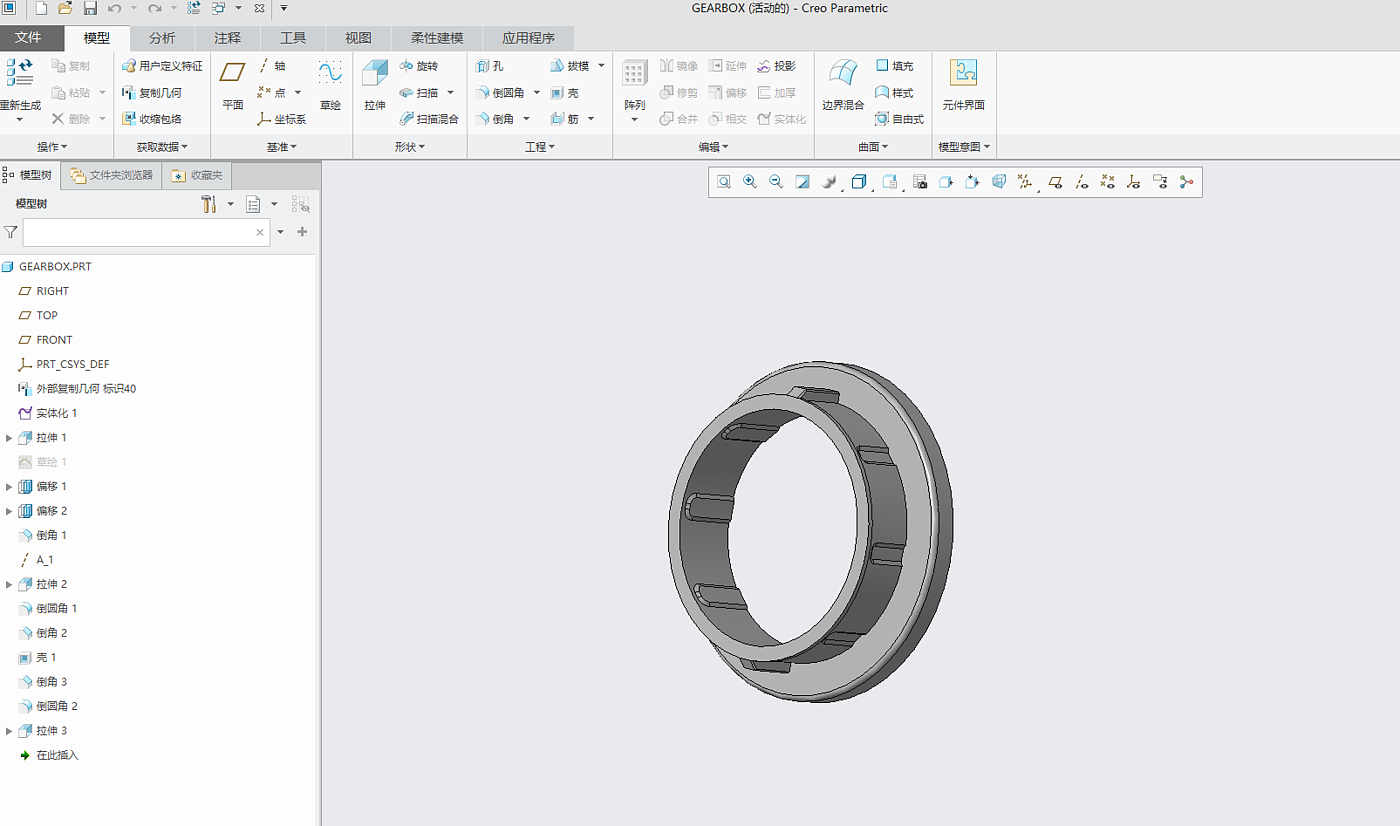The width and height of the screenshot is (1400, 826).
Task: Click the zoom in magnifier icon
Action: pos(750,182)
